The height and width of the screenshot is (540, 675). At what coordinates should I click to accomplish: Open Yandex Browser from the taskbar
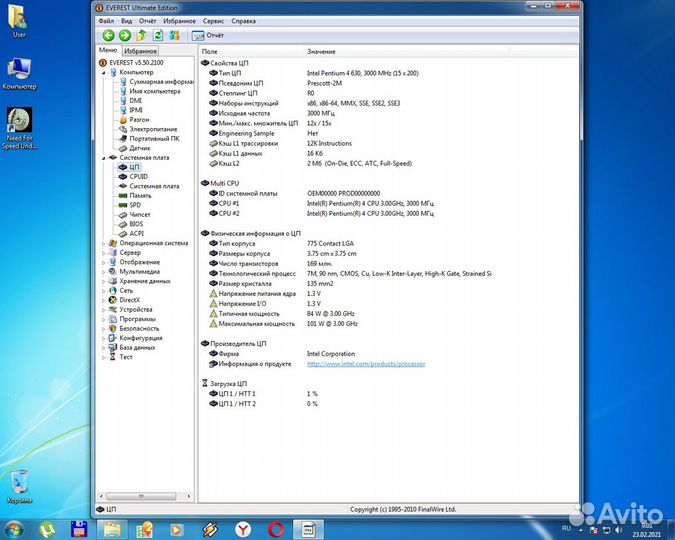pos(243,530)
